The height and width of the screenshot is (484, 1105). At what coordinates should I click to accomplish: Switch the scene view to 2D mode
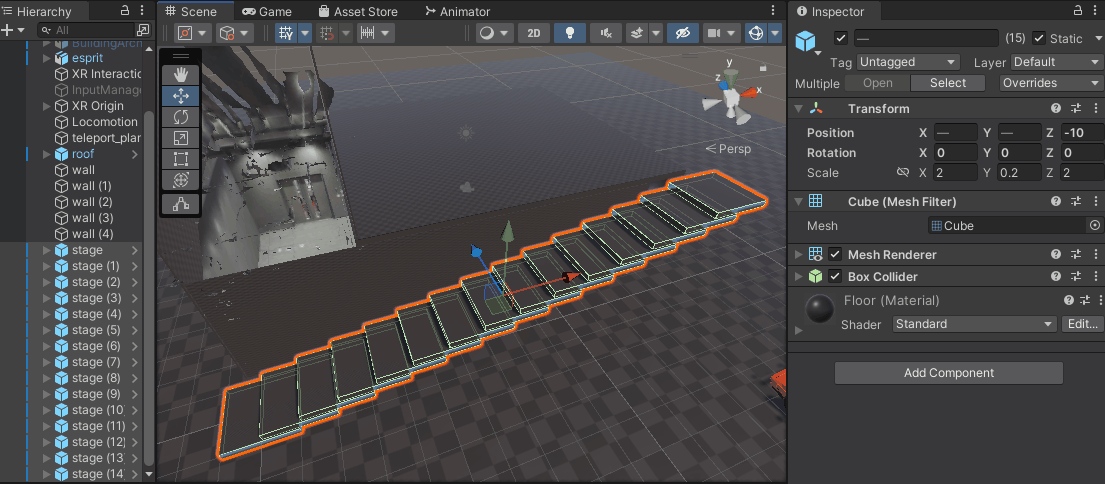pyautogui.click(x=534, y=33)
